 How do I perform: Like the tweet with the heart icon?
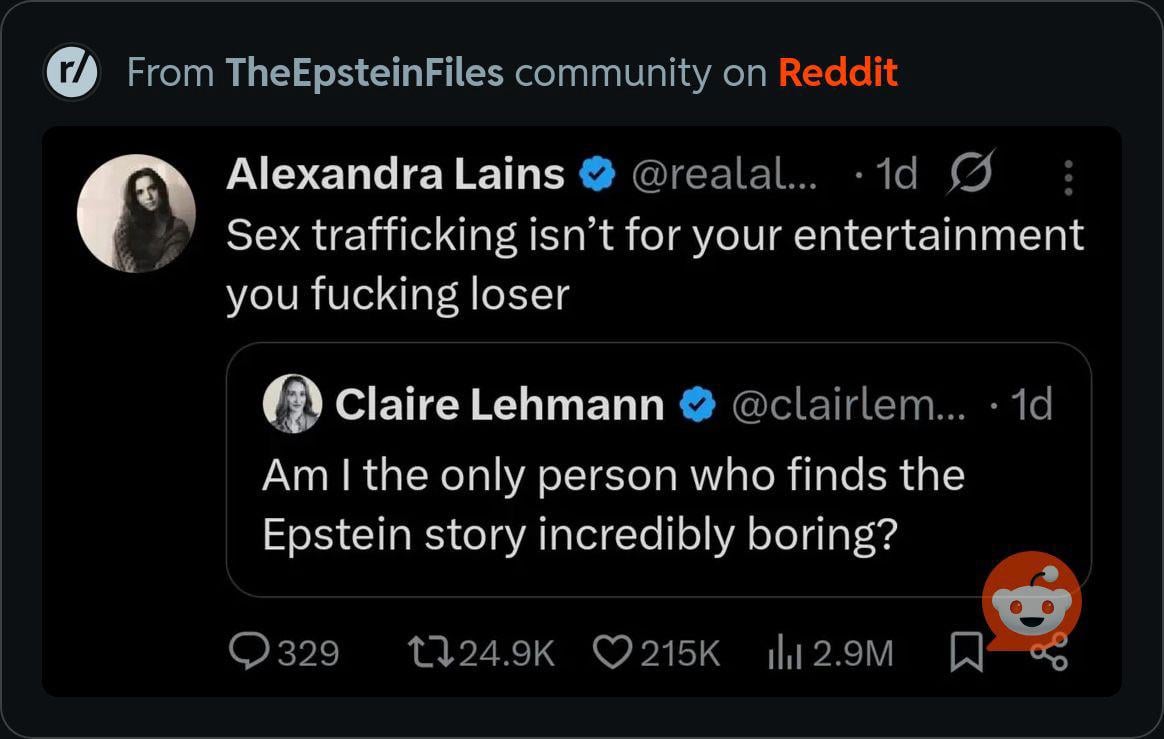(x=611, y=651)
